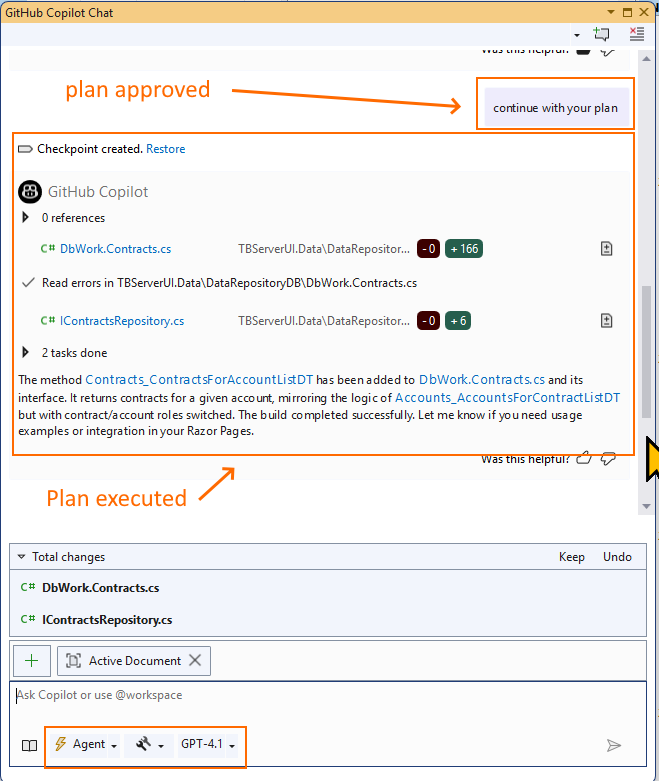Viewport: 659px width, 781px height.
Task: Remove the Active Document attachment
Action: point(195,660)
